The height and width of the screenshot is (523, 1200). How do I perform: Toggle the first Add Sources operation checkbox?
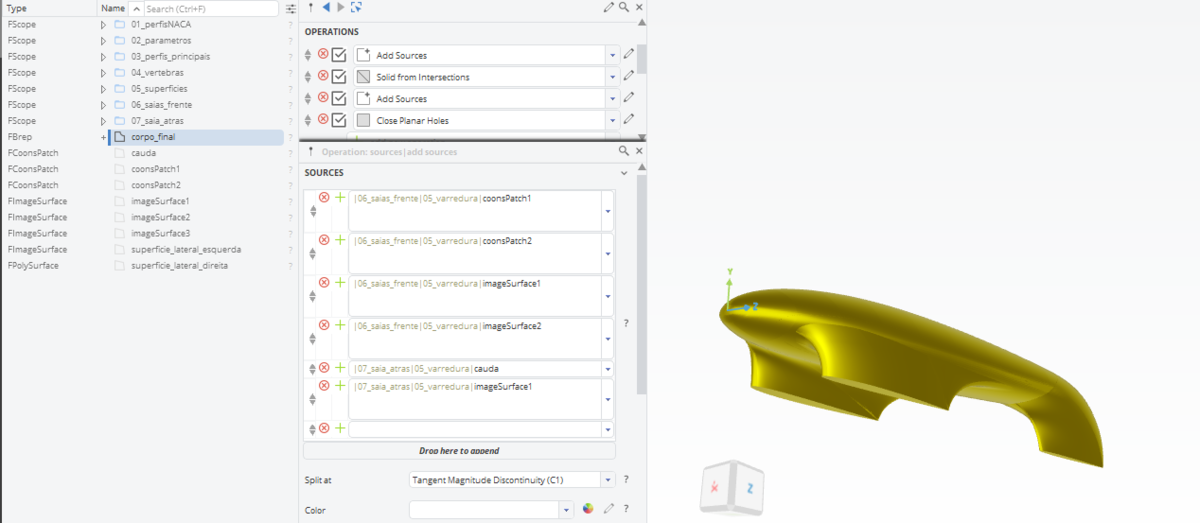pos(339,55)
